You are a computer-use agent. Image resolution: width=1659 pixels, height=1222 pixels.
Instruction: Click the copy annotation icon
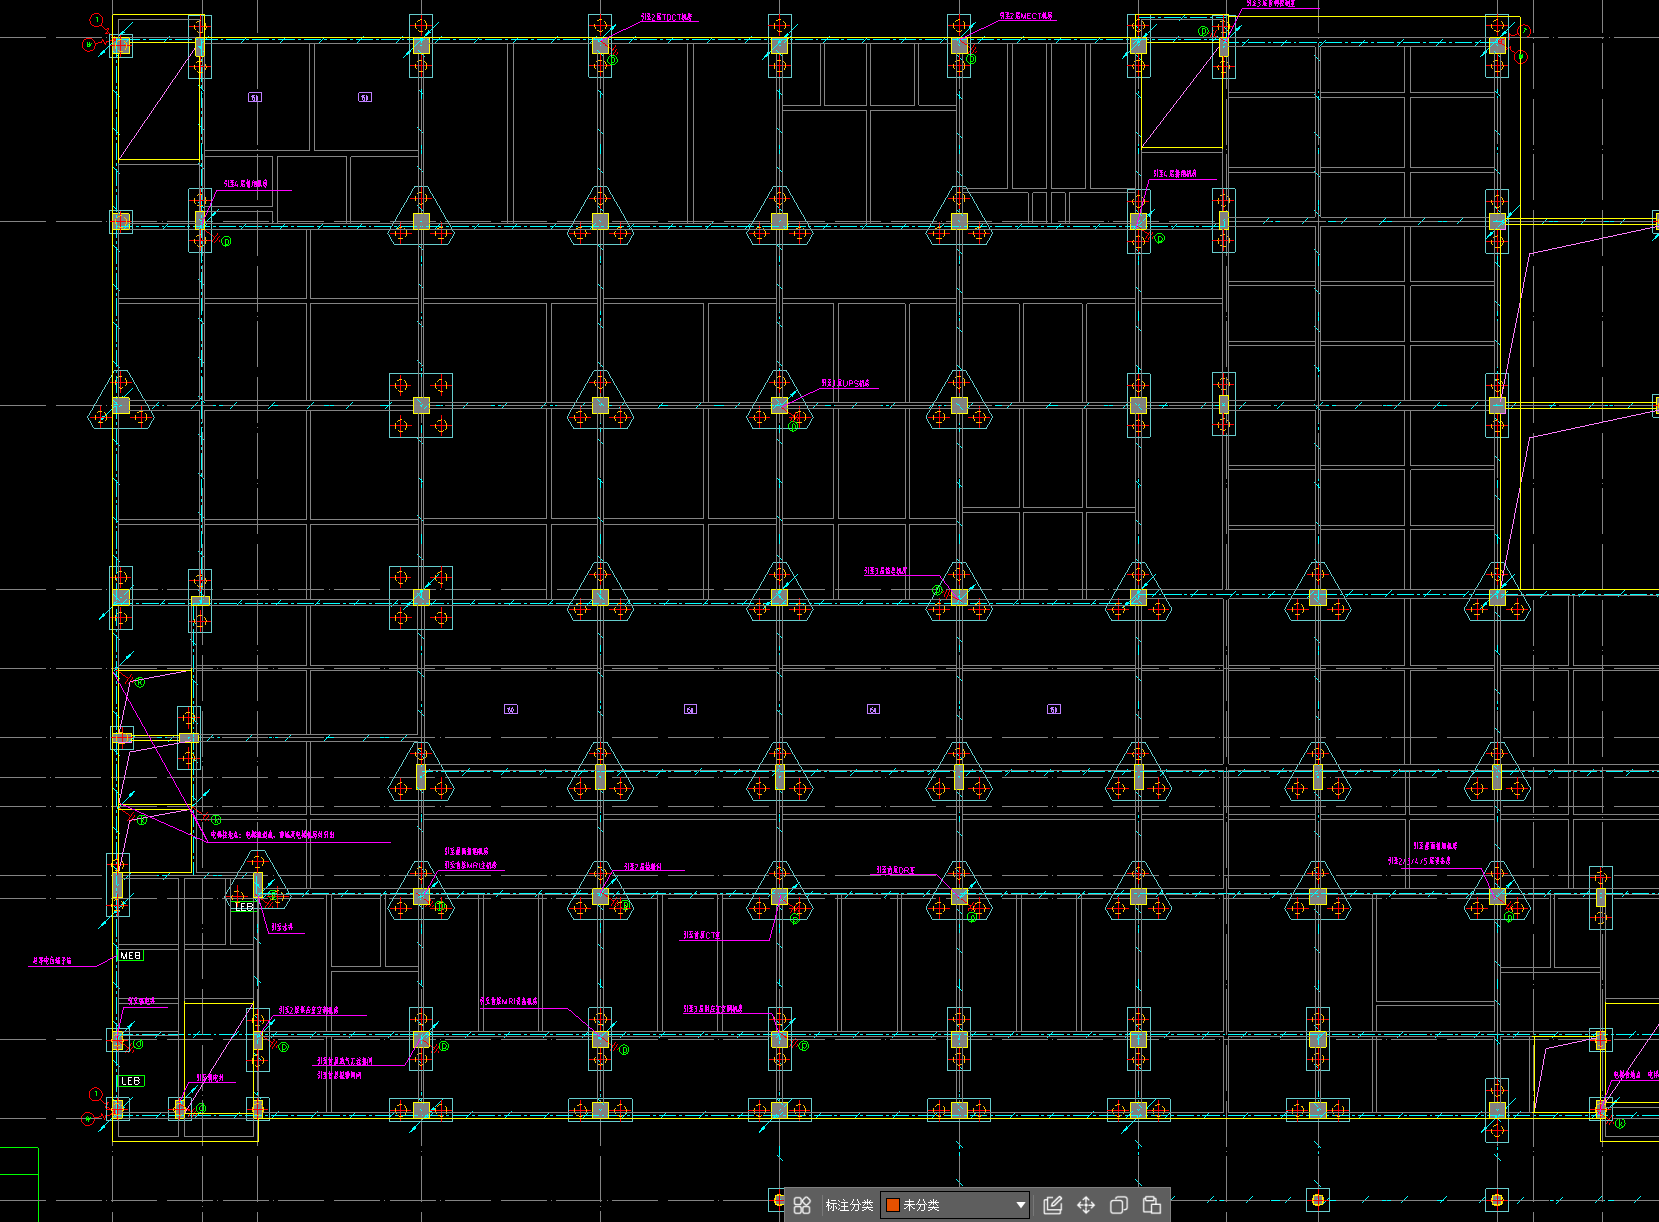point(1119,1205)
